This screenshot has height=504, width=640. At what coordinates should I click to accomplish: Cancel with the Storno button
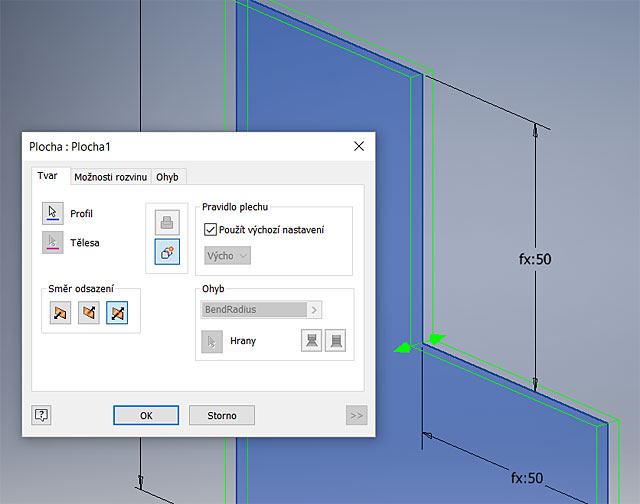pyautogui.click(x=222, y=415)
